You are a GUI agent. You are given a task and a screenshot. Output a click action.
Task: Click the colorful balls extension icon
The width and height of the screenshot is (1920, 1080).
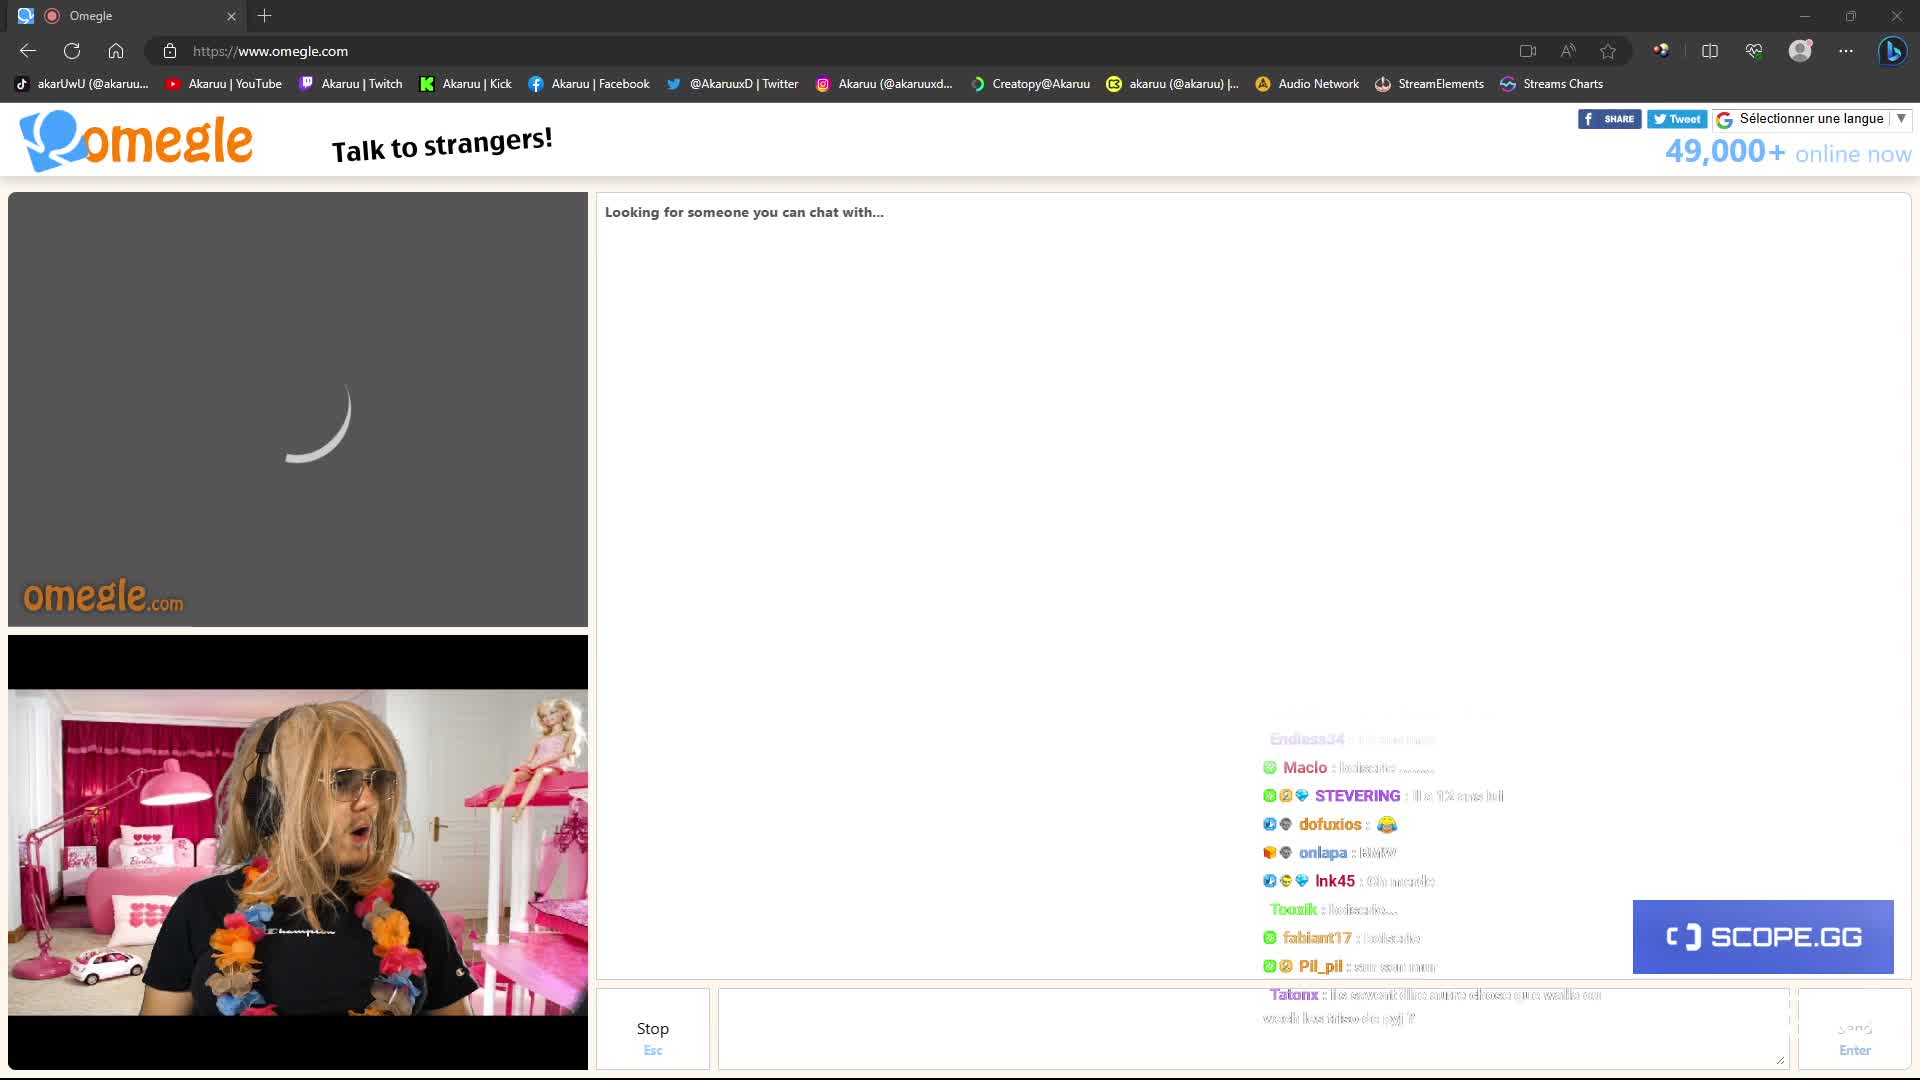click(1661, 51)
